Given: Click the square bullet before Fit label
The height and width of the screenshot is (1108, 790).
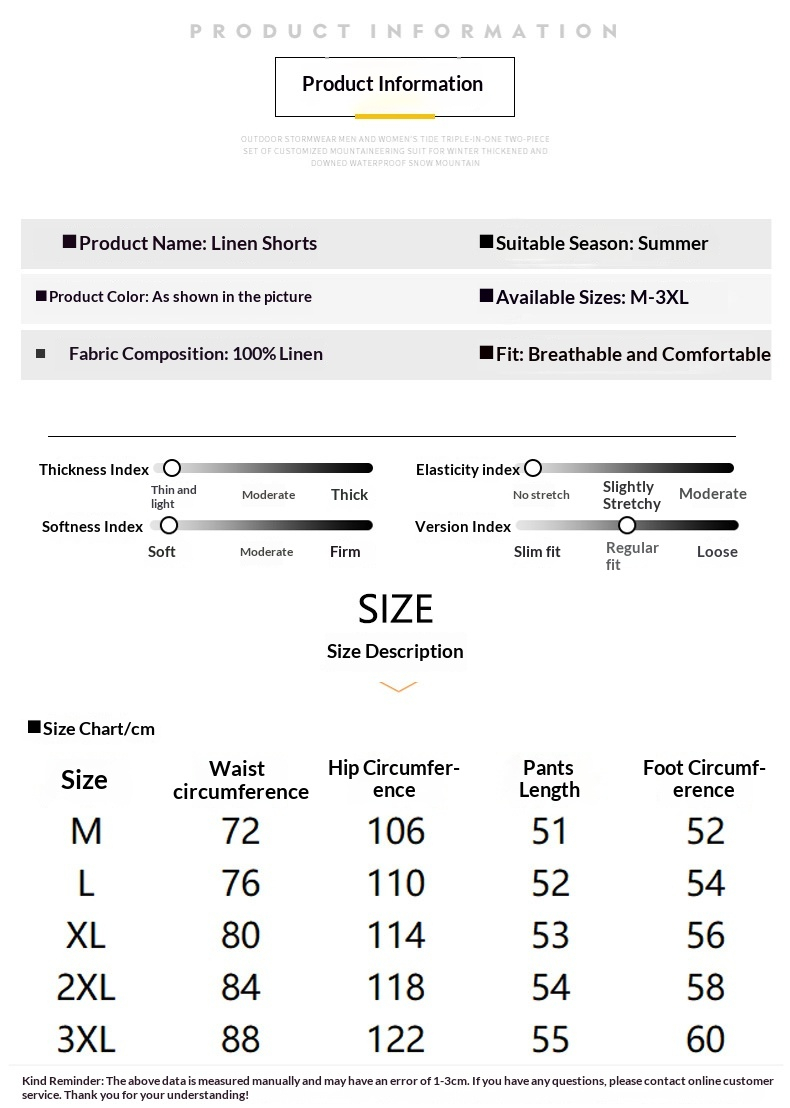Looking at the screenshot, I should 486,353.
